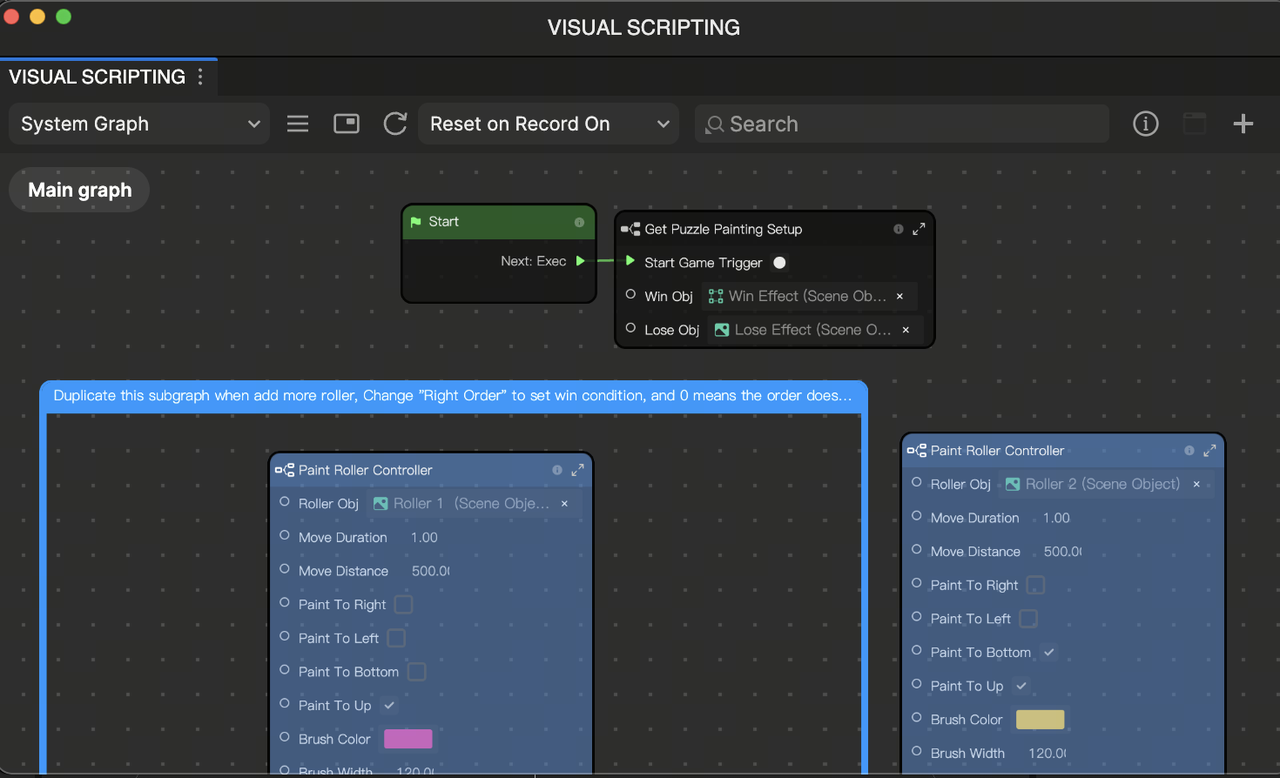Toggle the minimap panel icon
1280x778 pixels.
pyautogui.click(x=346, y=124)
